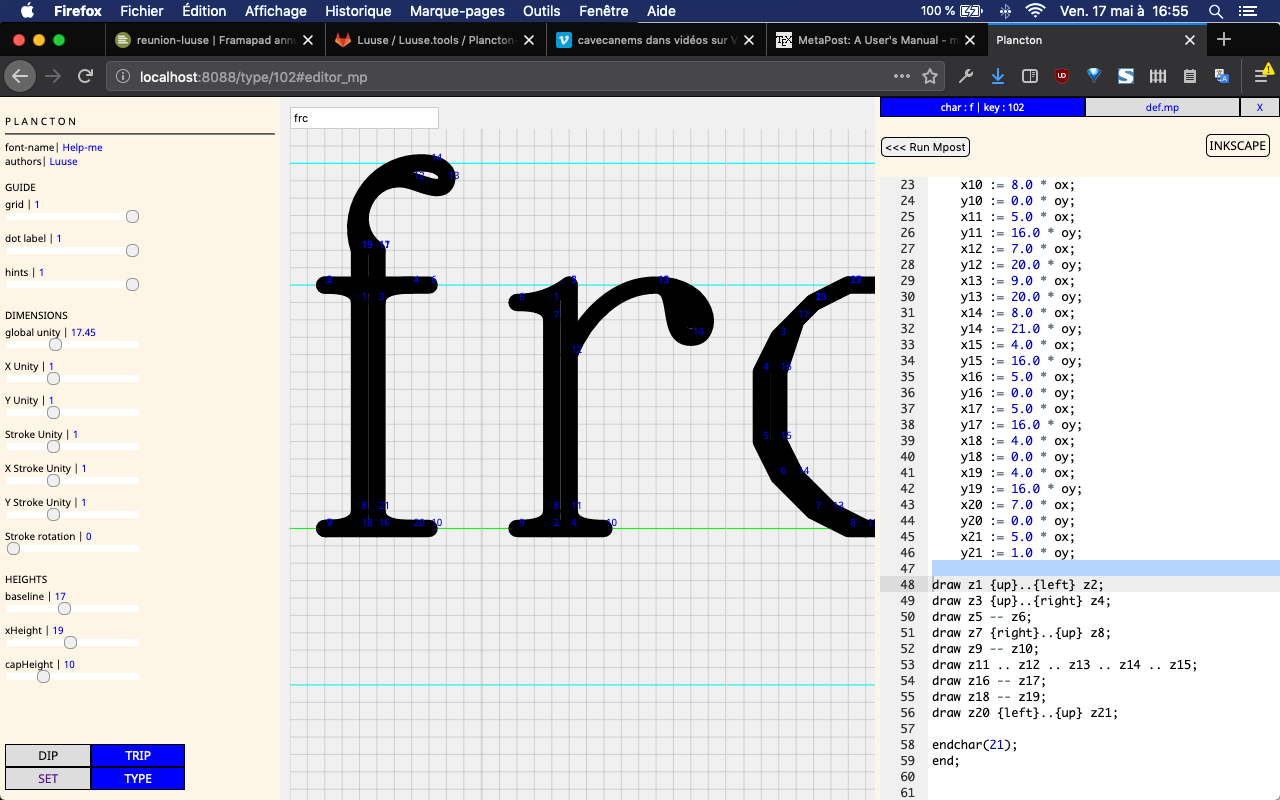This screenshot has height=800, width=1280.
Task: Open the Firefox downloads arrow icon
Action: 997,76
